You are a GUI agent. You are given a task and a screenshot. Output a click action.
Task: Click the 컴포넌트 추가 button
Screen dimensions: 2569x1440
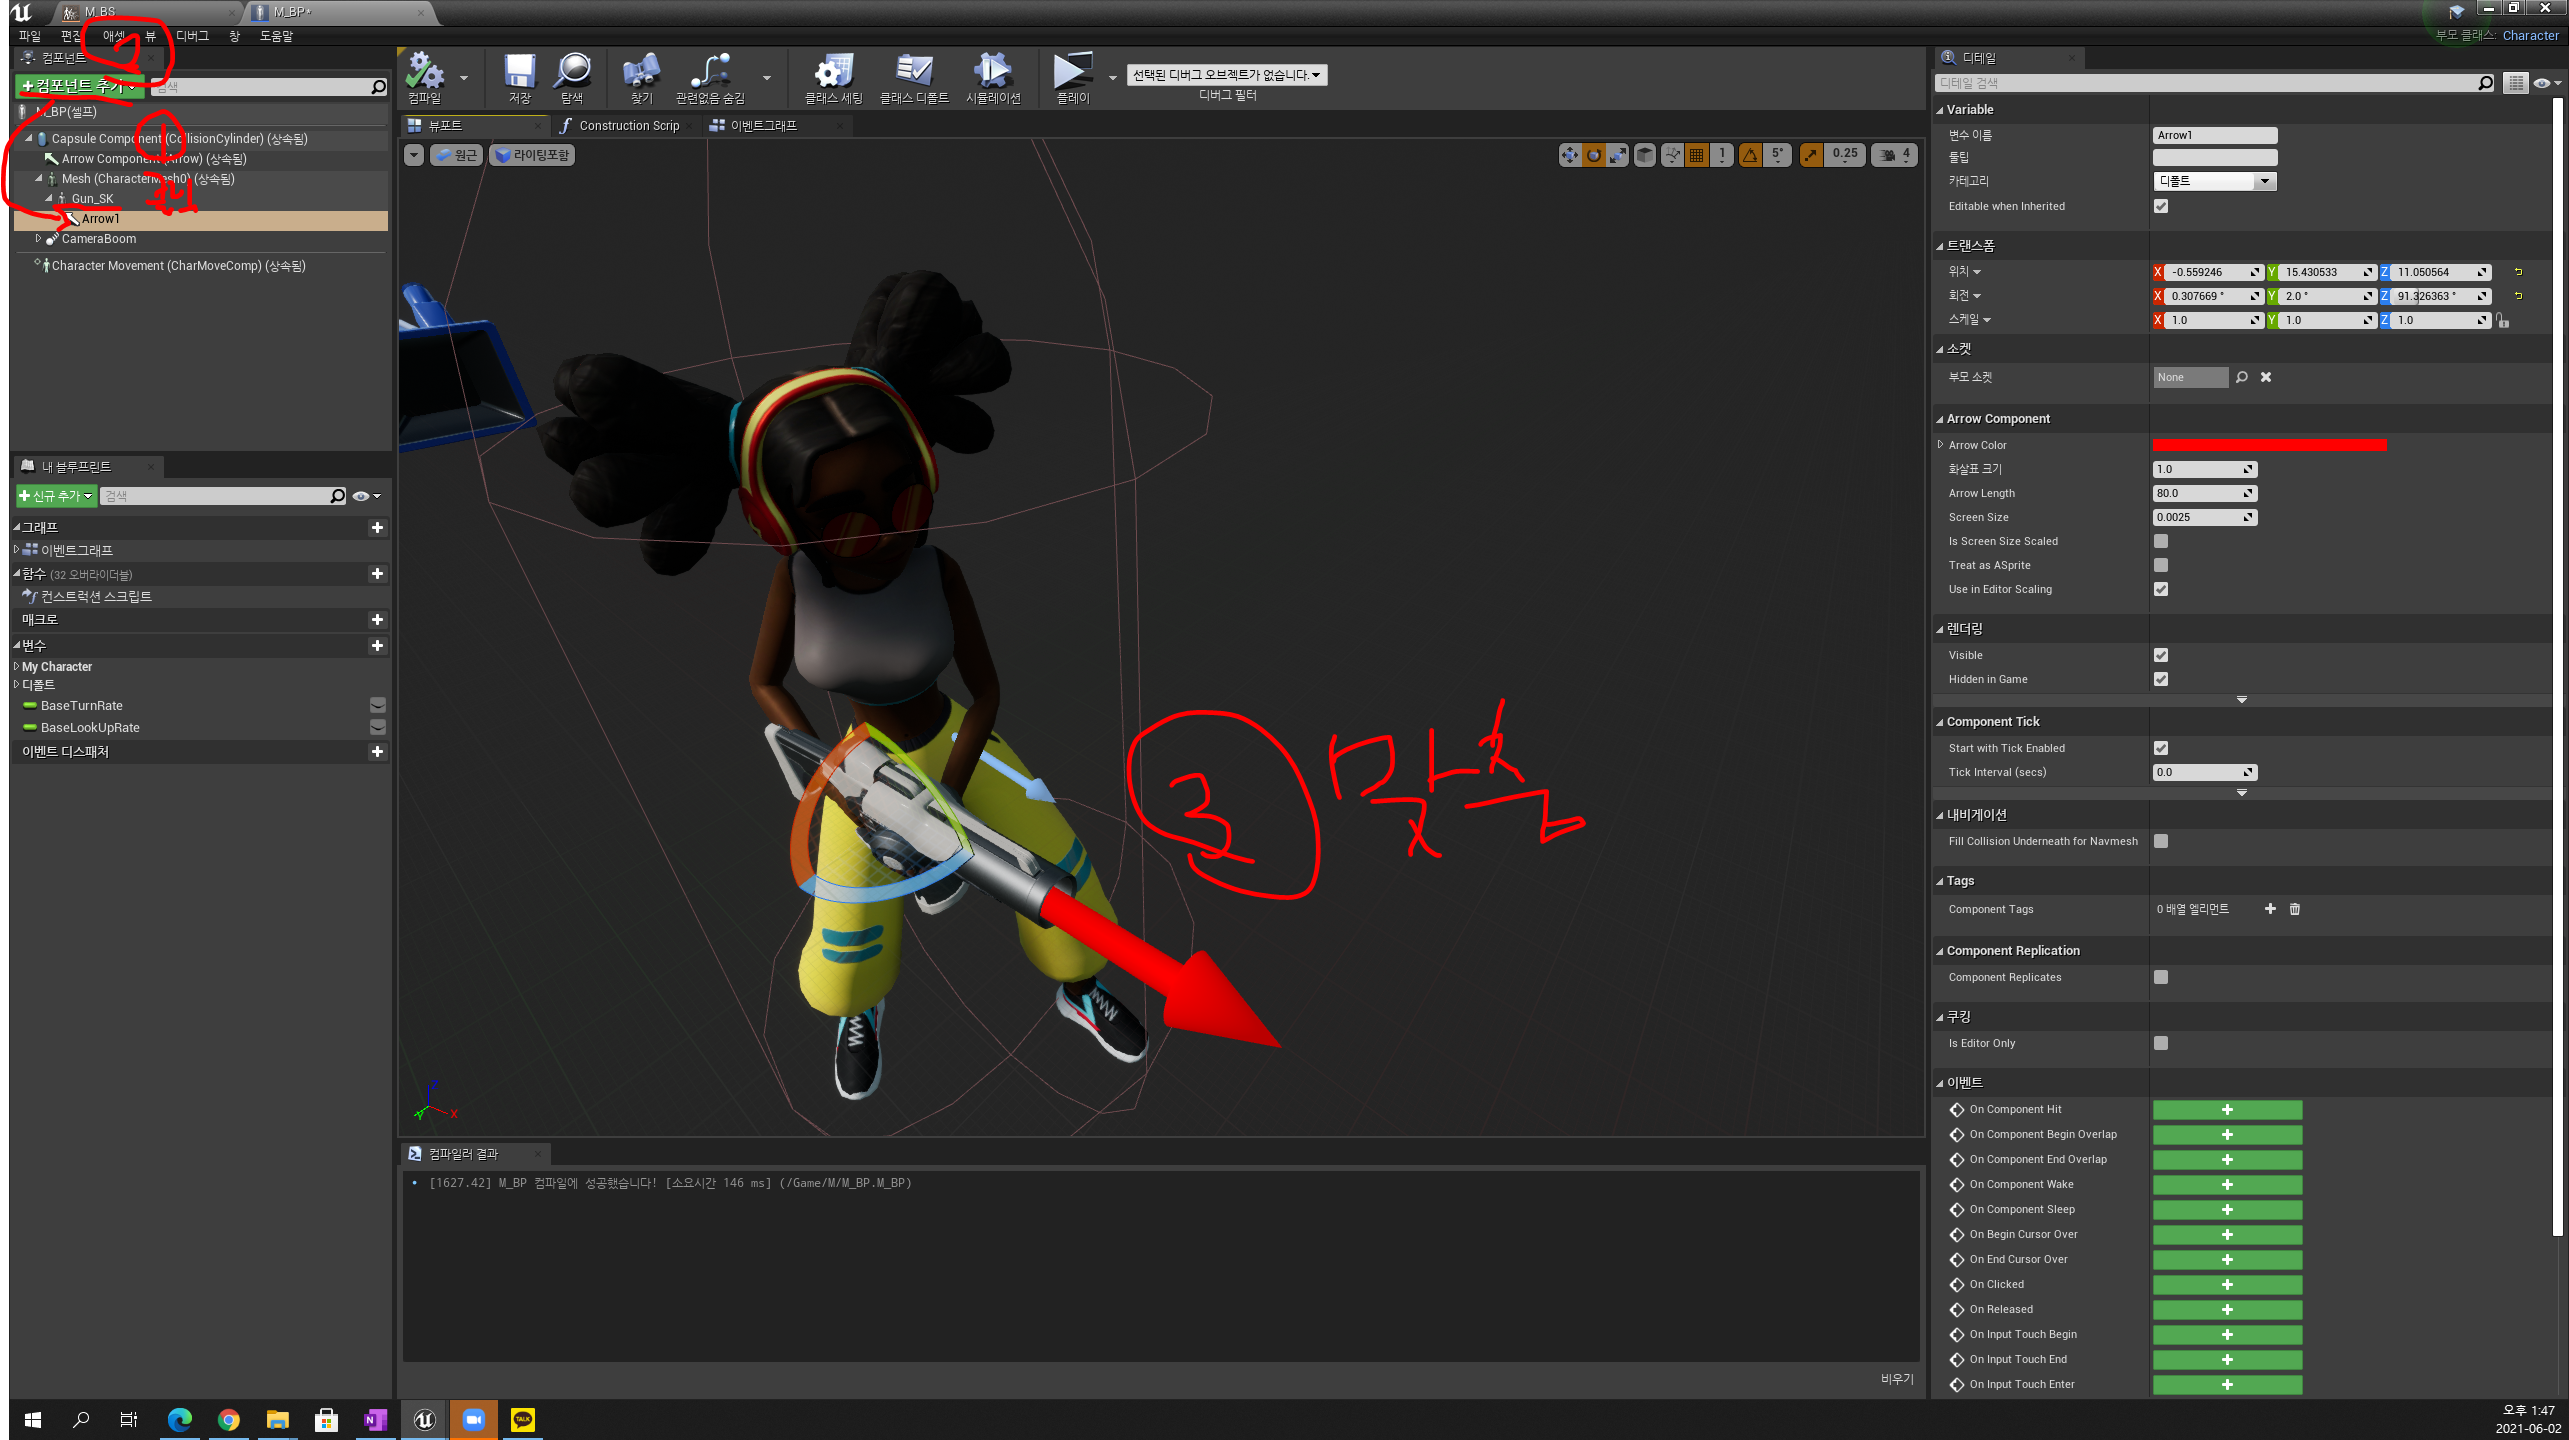80,86
